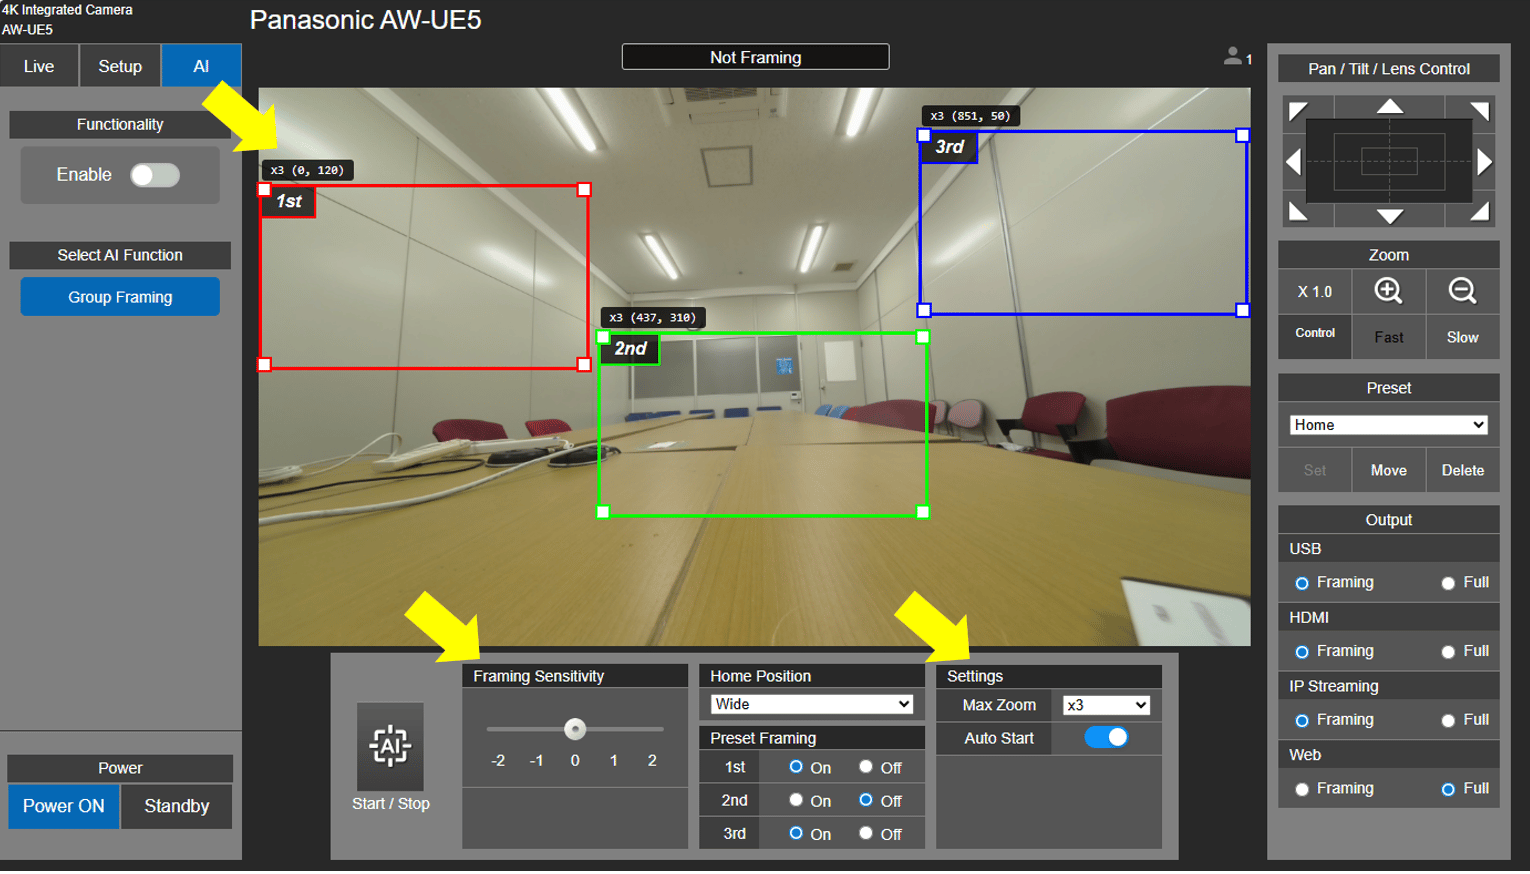Click the Not Framing status box

tap(755, 57)
